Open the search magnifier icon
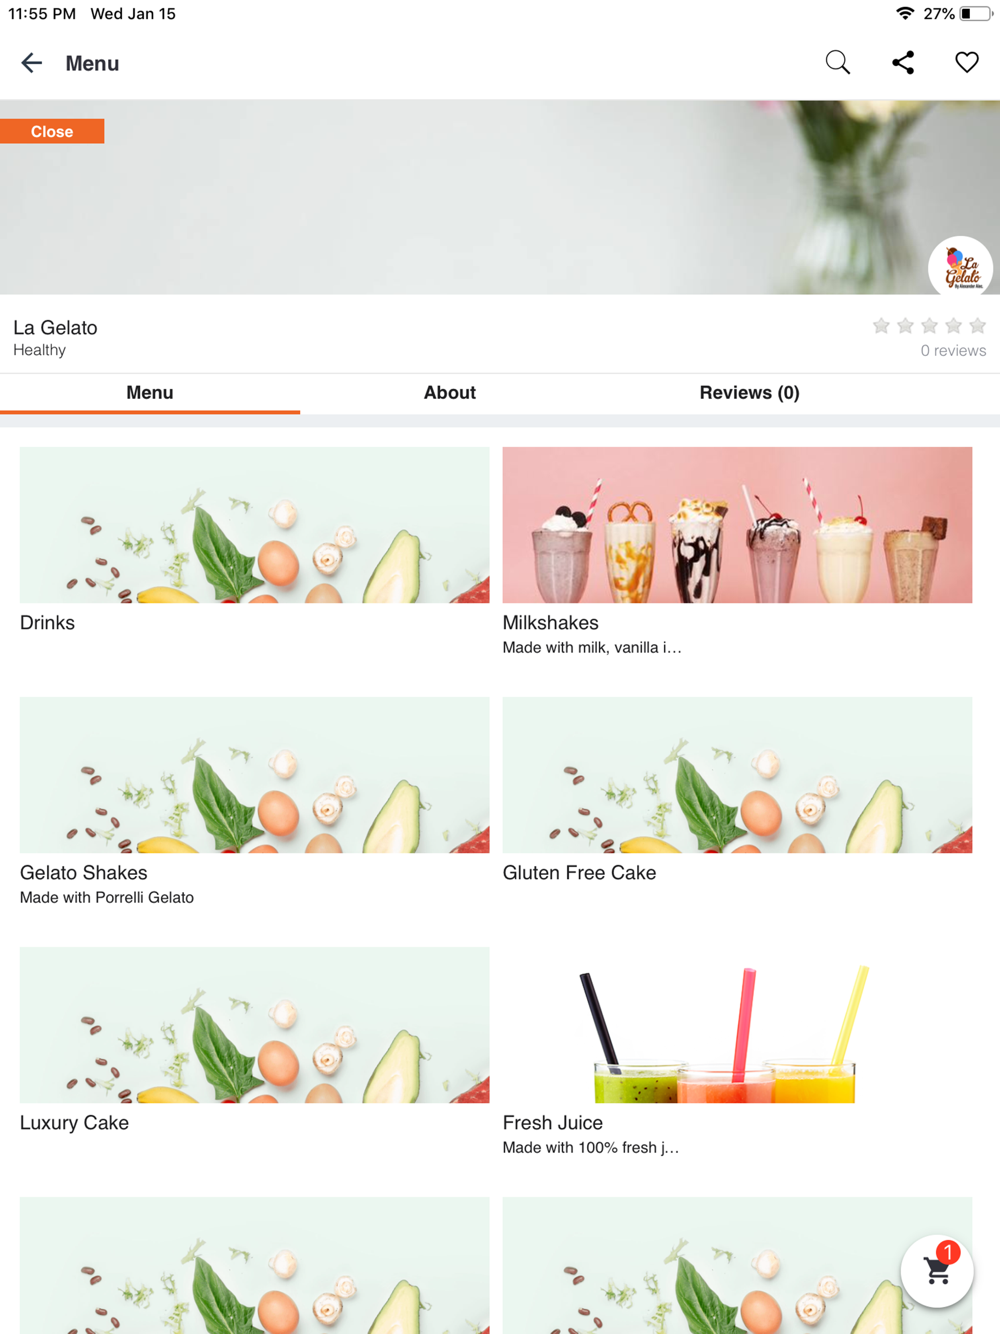 (x=838, y=63)
